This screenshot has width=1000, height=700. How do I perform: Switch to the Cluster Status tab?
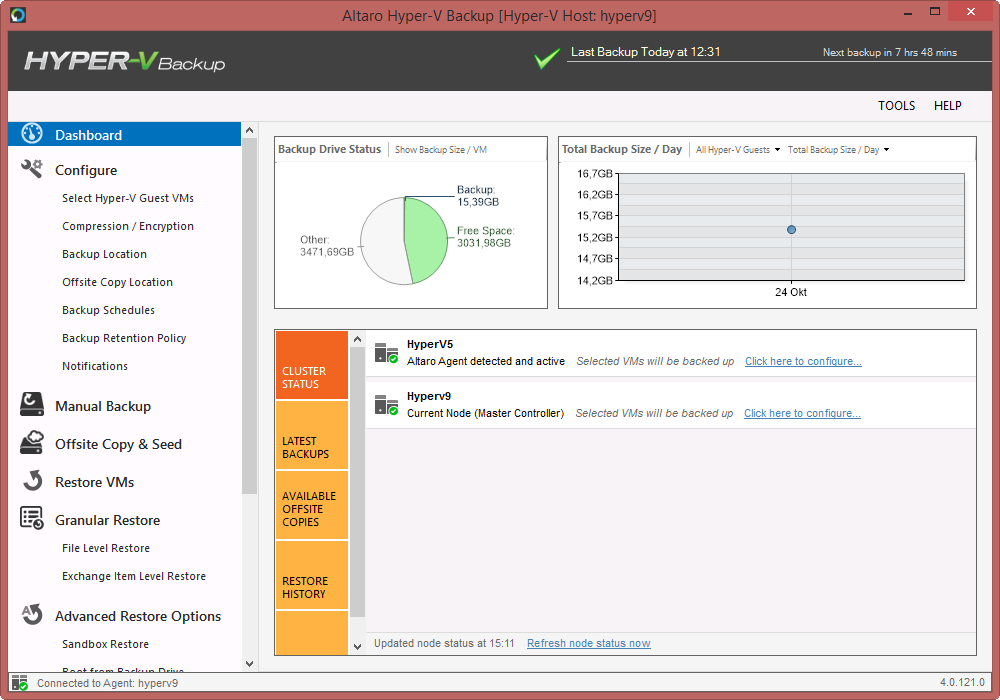point(312,365)
